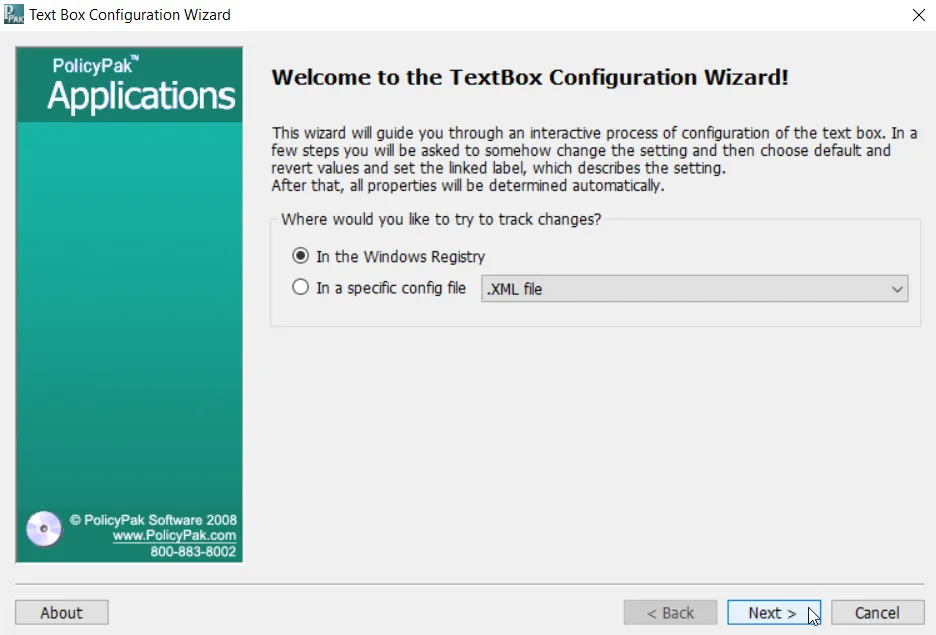The width and height of the screenshot is (936, 635).
Task: Click the 800-883-8002 phone number text
Action: pyautogui.click(x=193, y=551)
